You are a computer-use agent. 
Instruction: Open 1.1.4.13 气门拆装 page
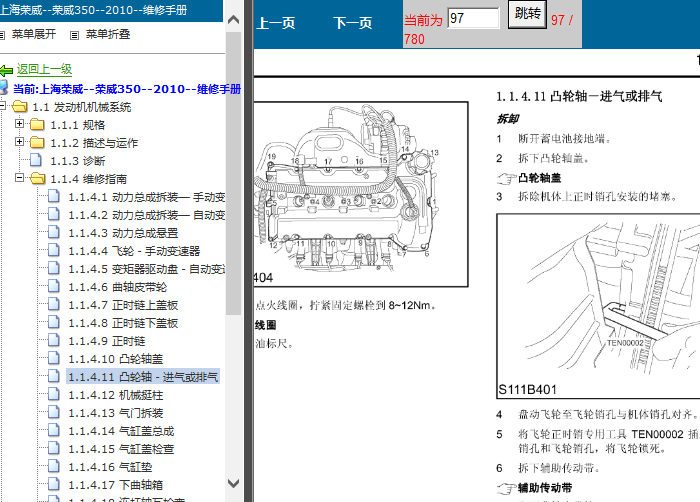(116, 413)
